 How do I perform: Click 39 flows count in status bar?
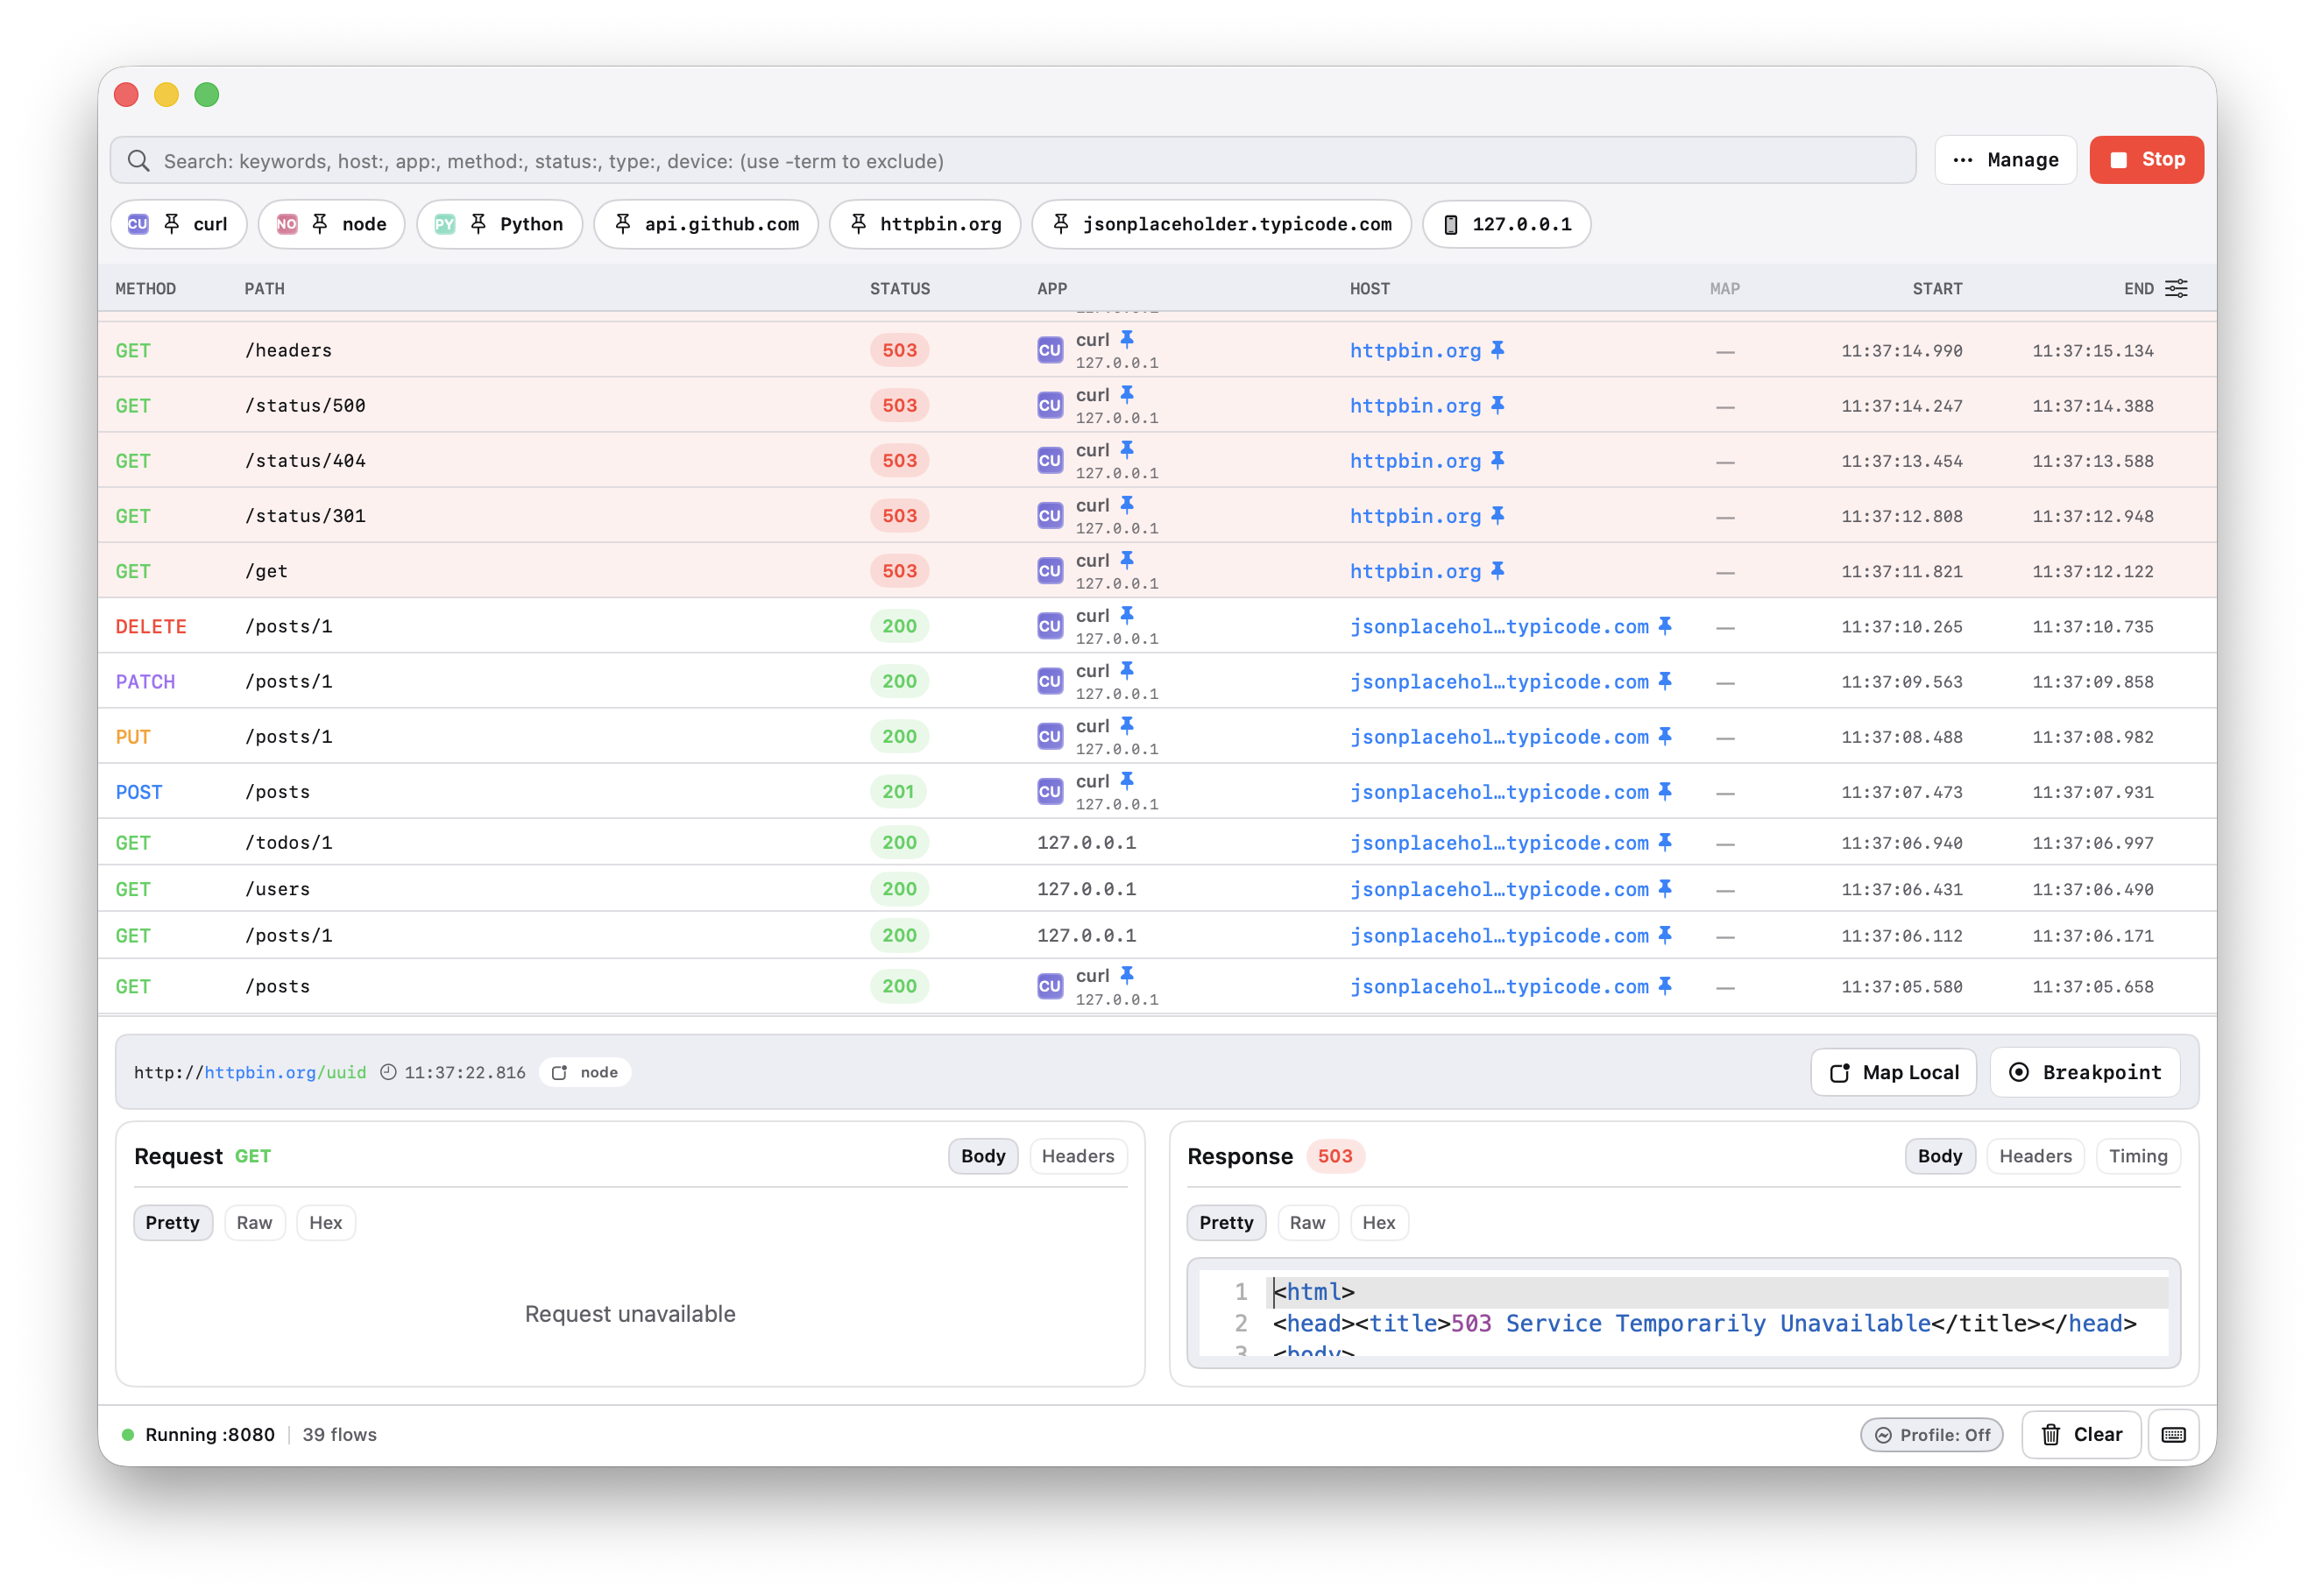[339, 1435]
